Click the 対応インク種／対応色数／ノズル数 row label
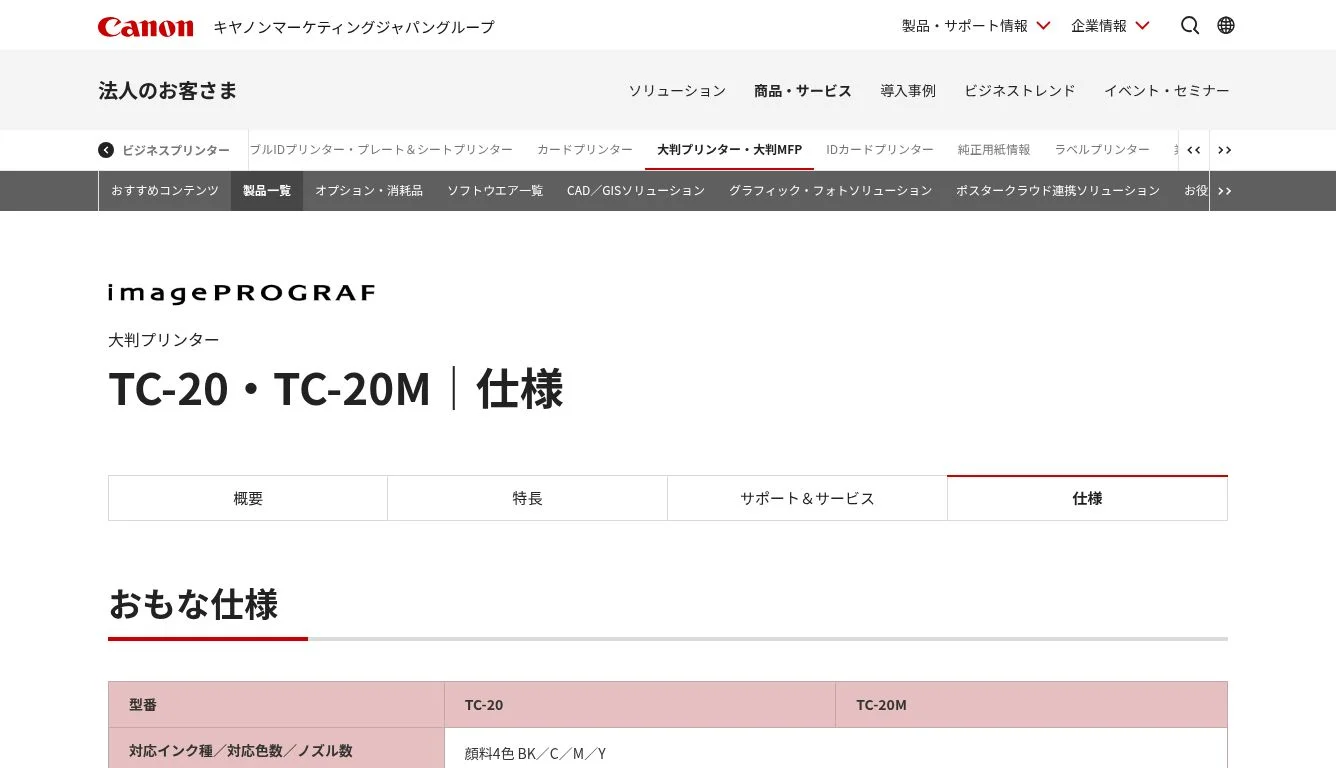 point(241,751)
